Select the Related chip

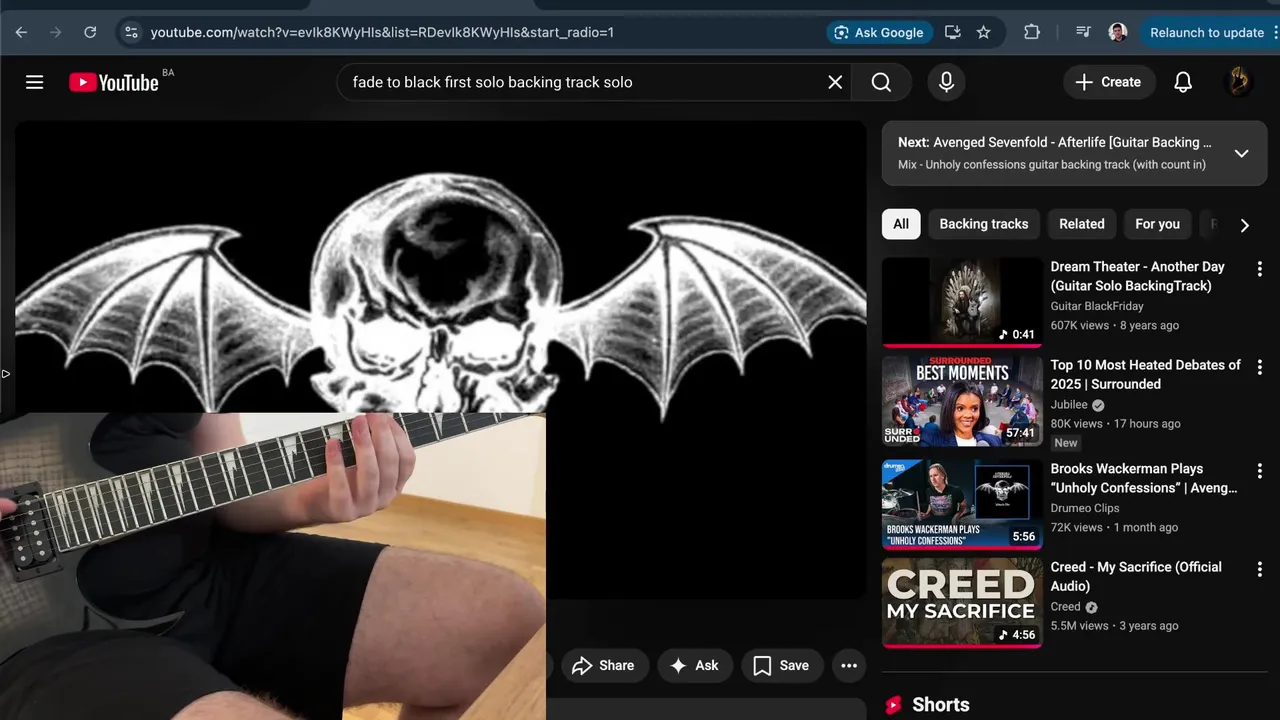pyautogui.click(x=1081, y=224)
